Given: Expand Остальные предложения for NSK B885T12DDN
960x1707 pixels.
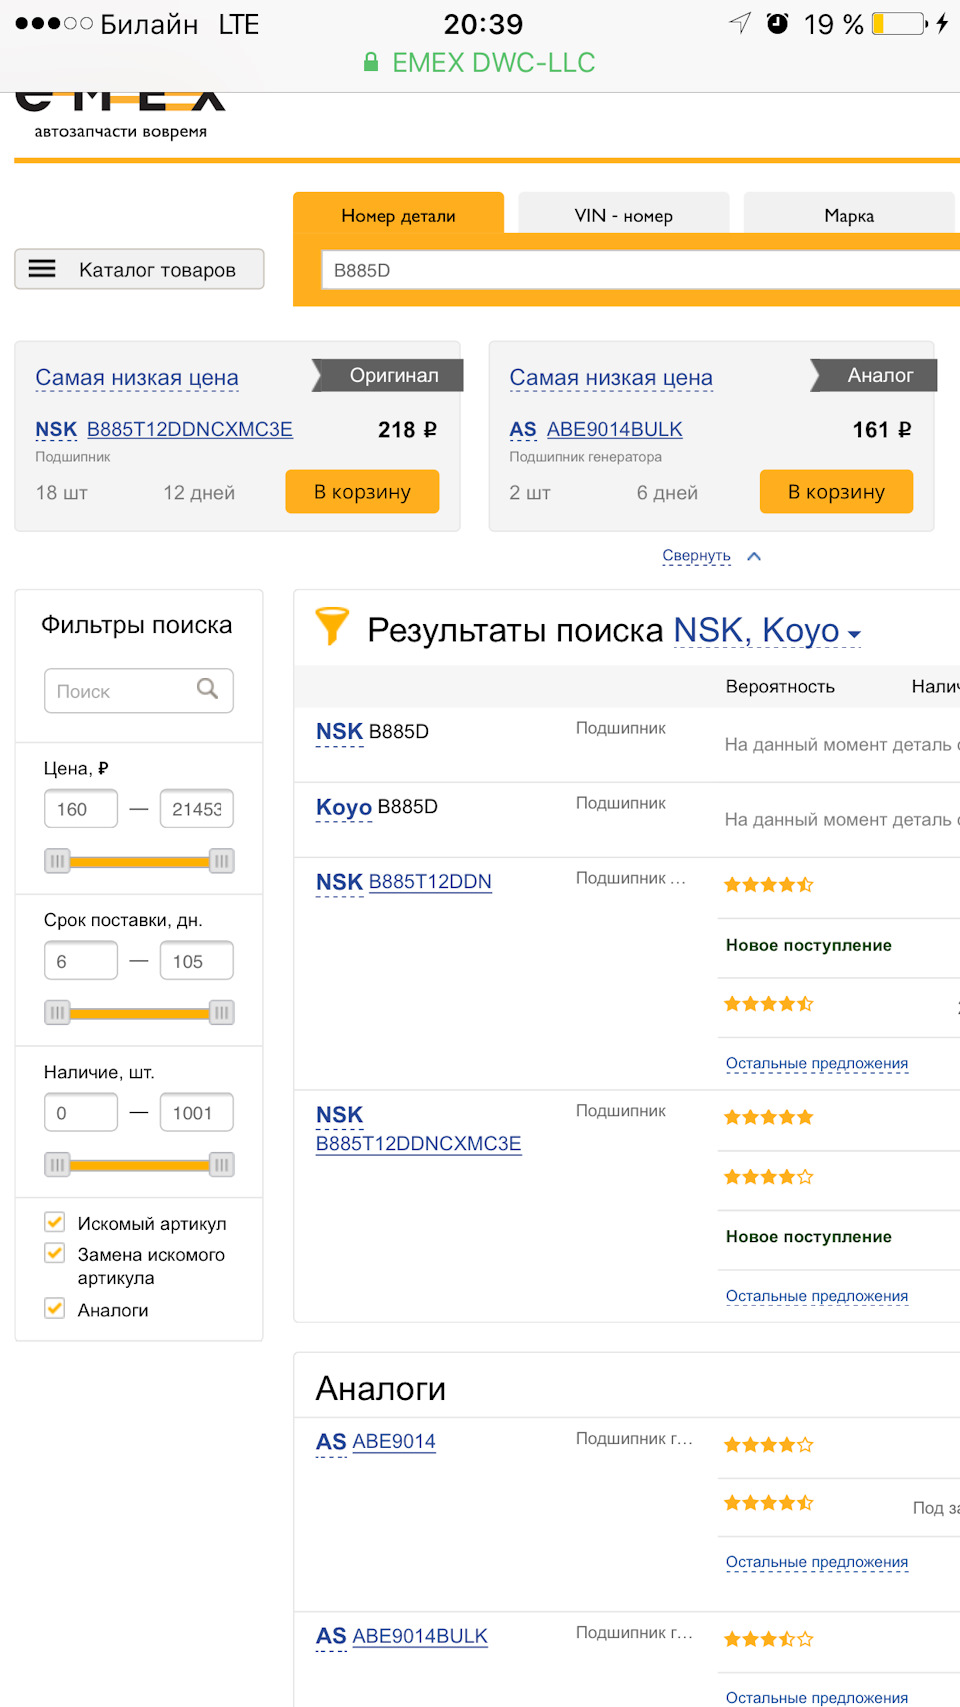Looking at the screenshot, I should [817, 1063].
